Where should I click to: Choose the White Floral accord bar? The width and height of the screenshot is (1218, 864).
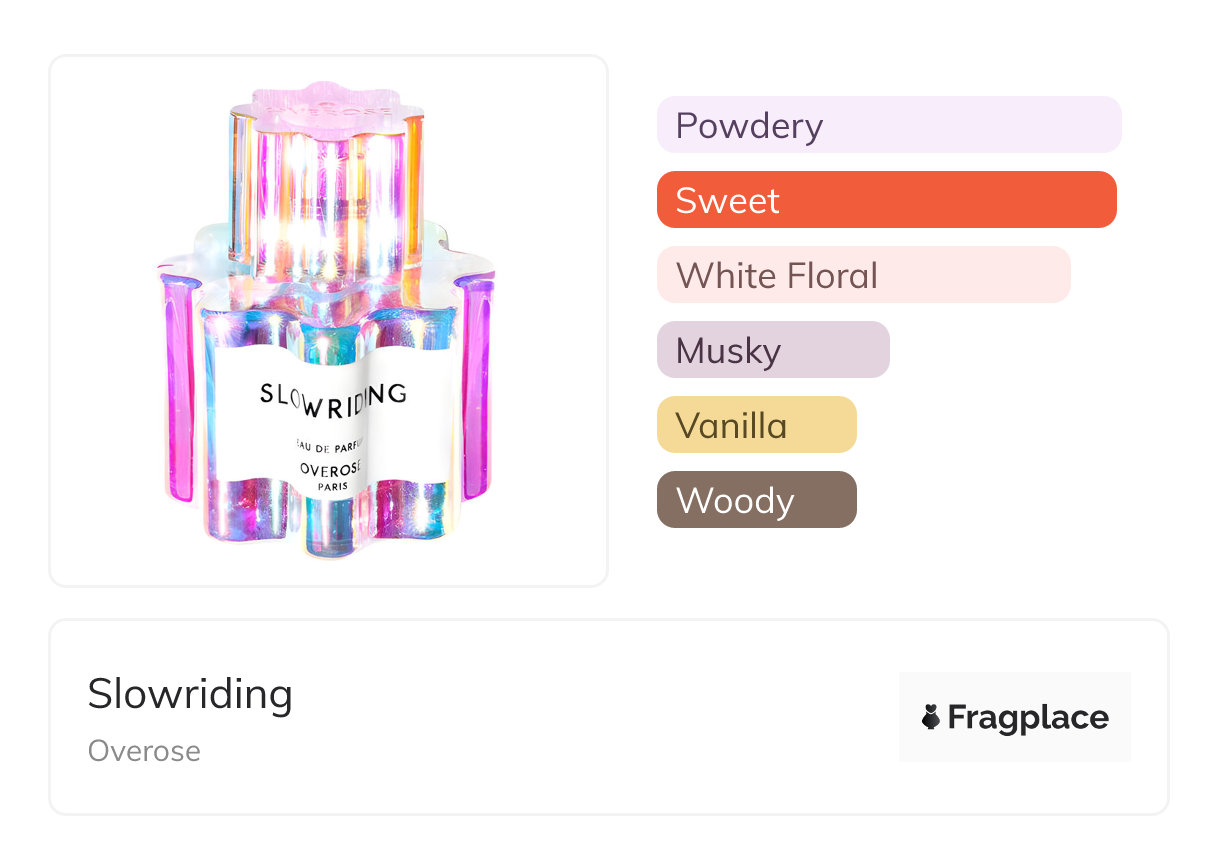(x=863, y=275)
